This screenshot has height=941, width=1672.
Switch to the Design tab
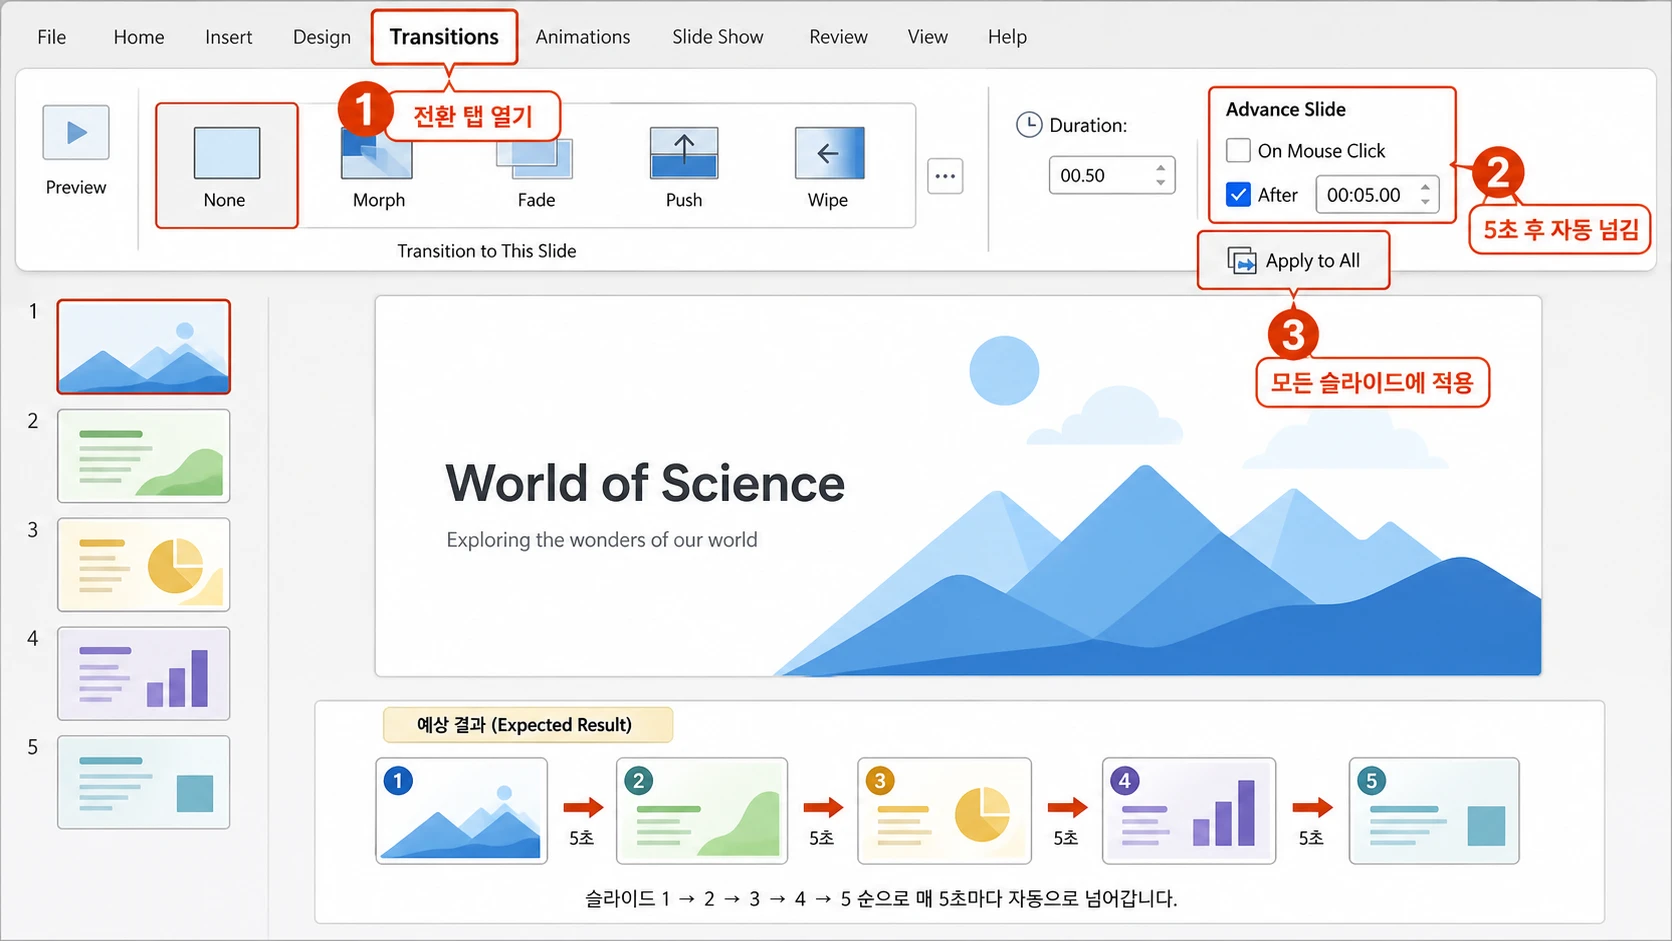click(x=322, y=37)
